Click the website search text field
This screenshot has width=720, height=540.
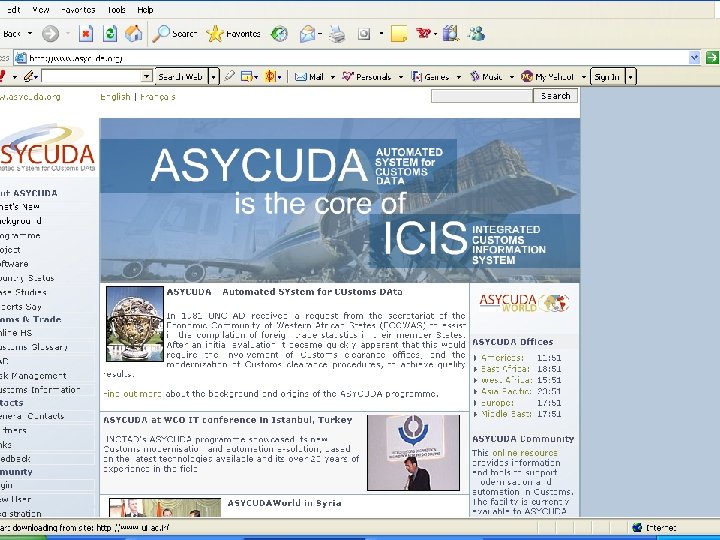pos(482,96)
